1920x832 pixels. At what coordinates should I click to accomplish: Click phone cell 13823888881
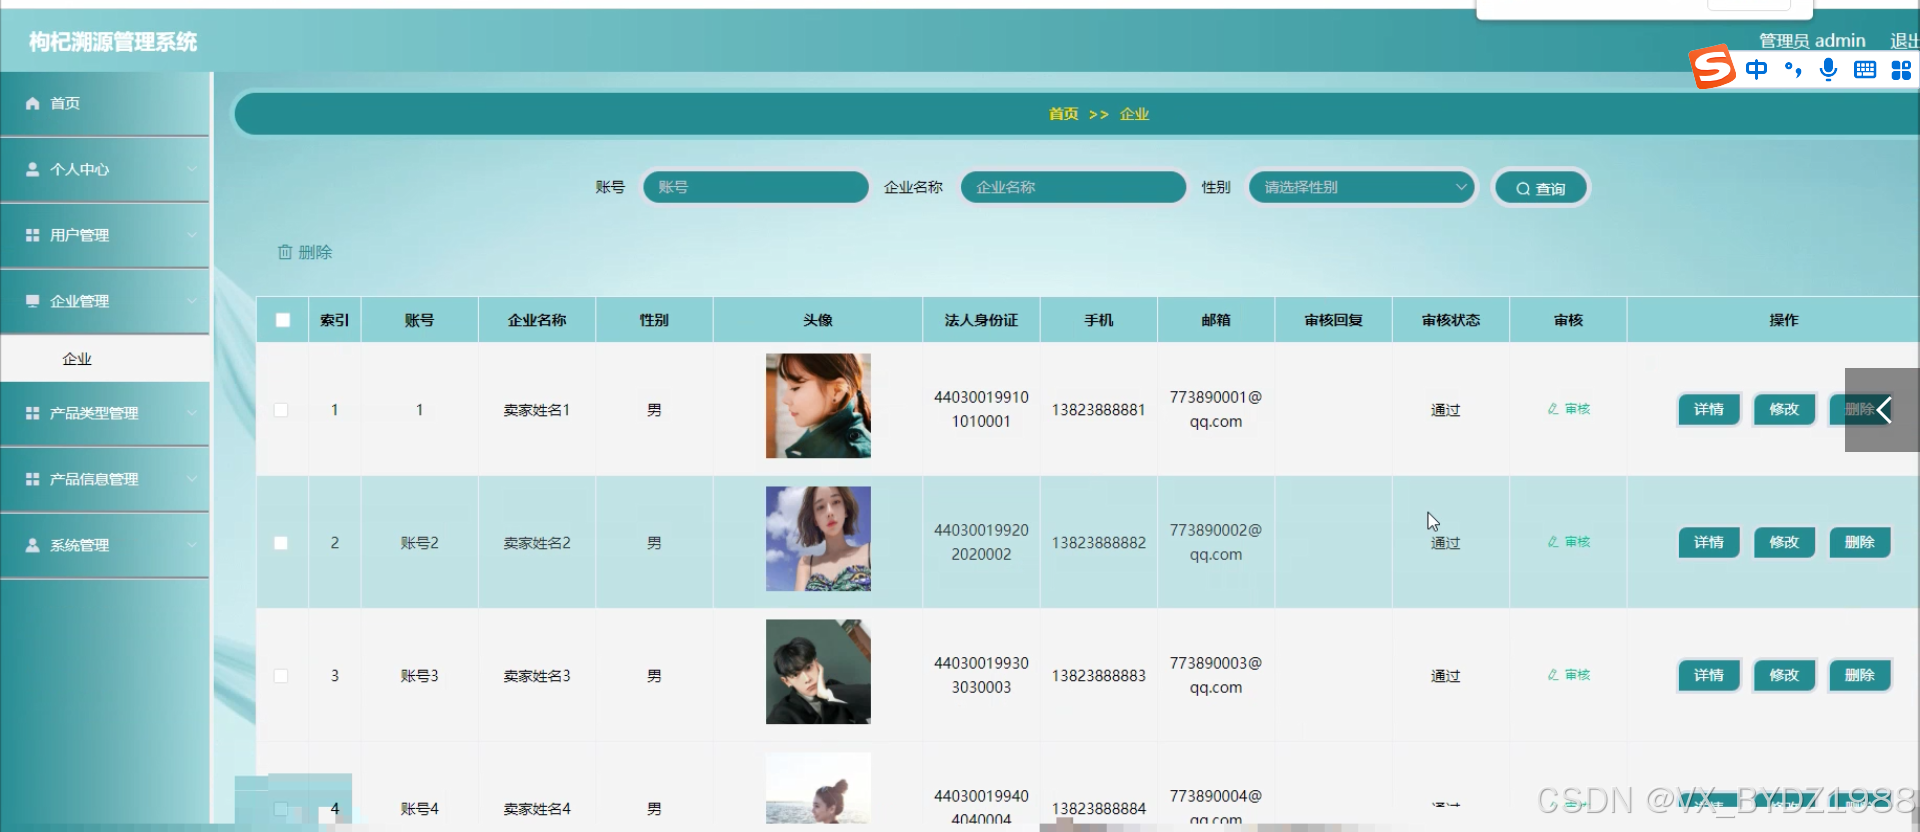(x=1098, y=410)
